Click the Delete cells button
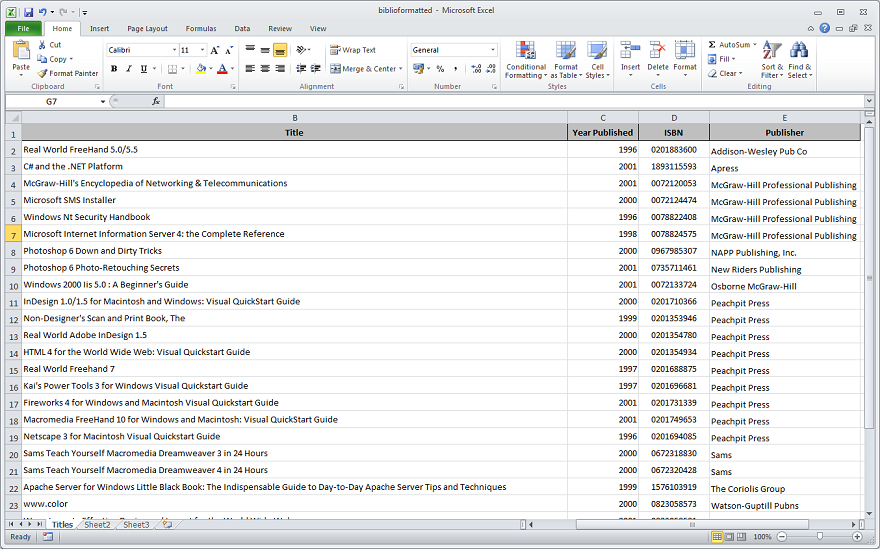The width and height of the screenshot is (880, 549). (x=658, y=60)
